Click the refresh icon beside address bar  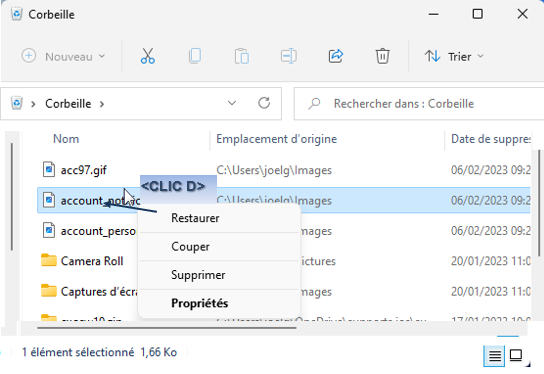264,103
